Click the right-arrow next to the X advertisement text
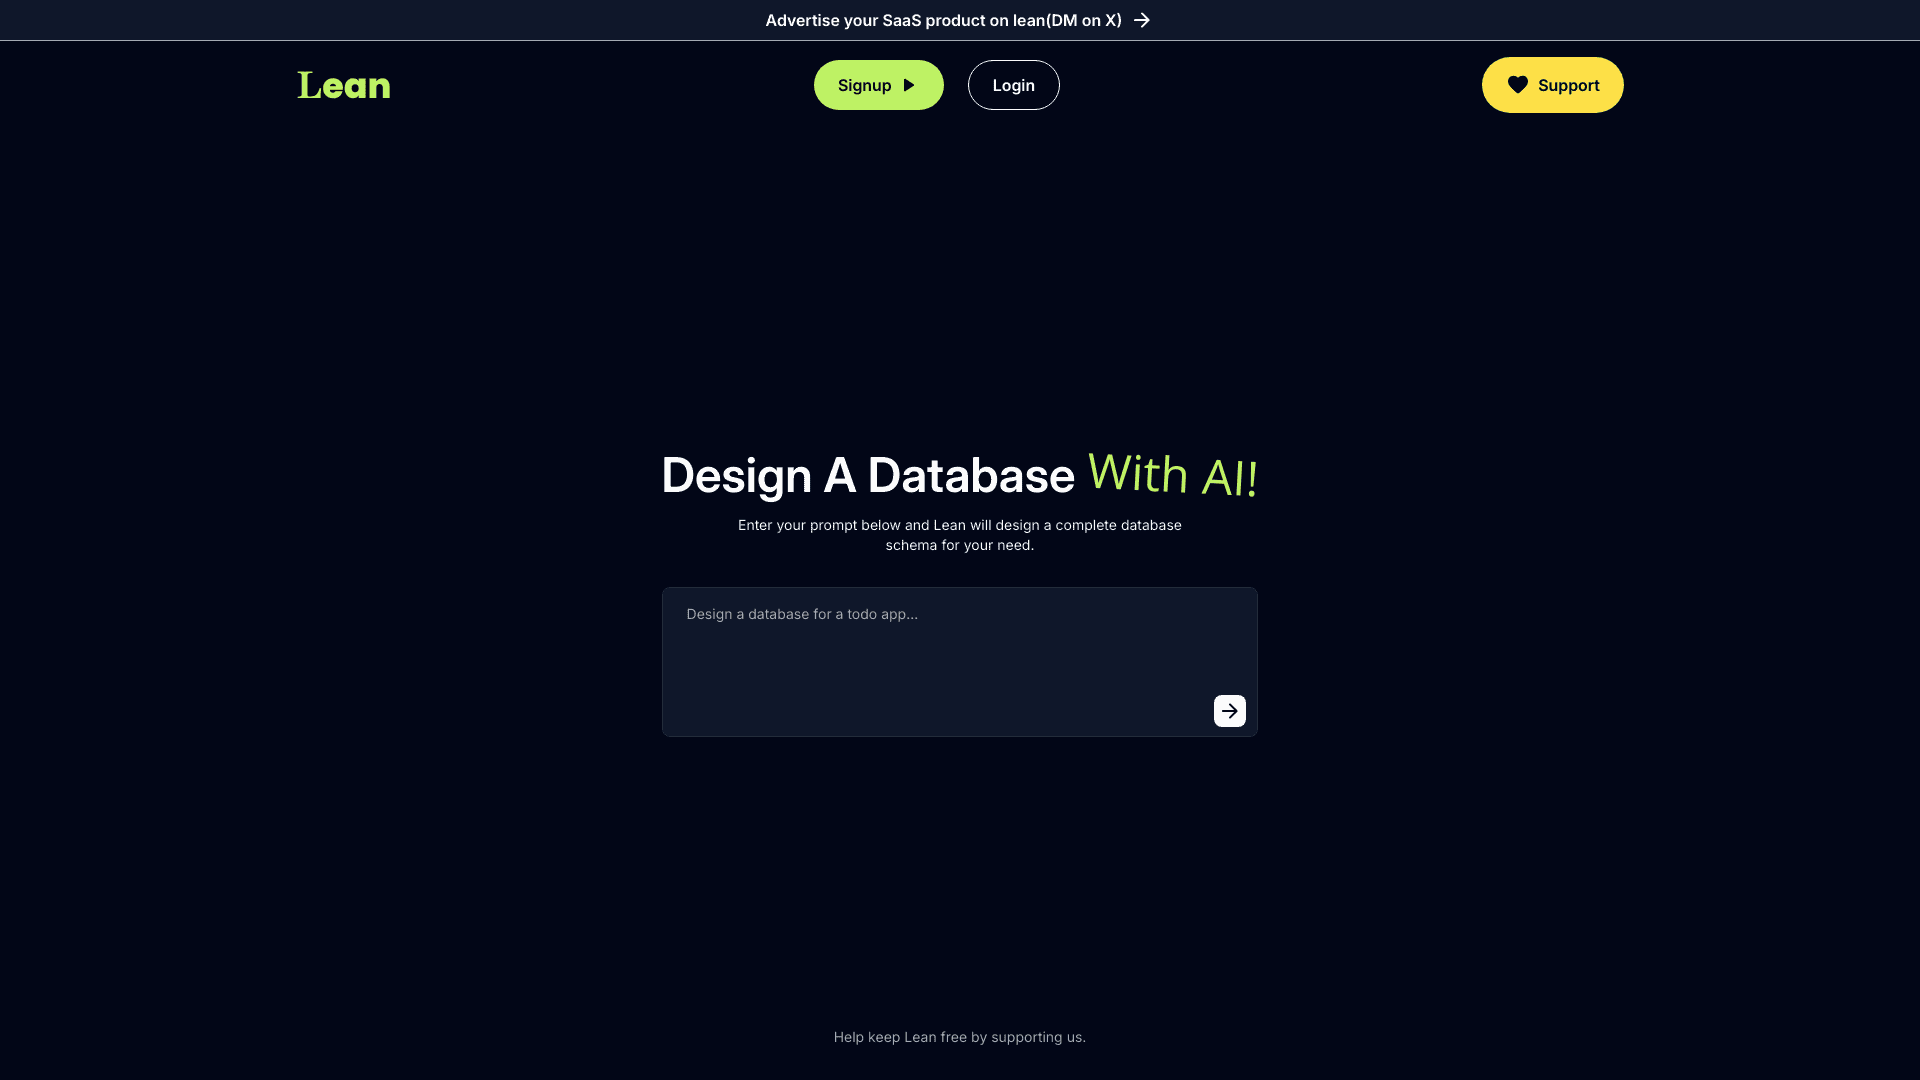This screenshot has height=1080, width=1920. (1143, 20)
